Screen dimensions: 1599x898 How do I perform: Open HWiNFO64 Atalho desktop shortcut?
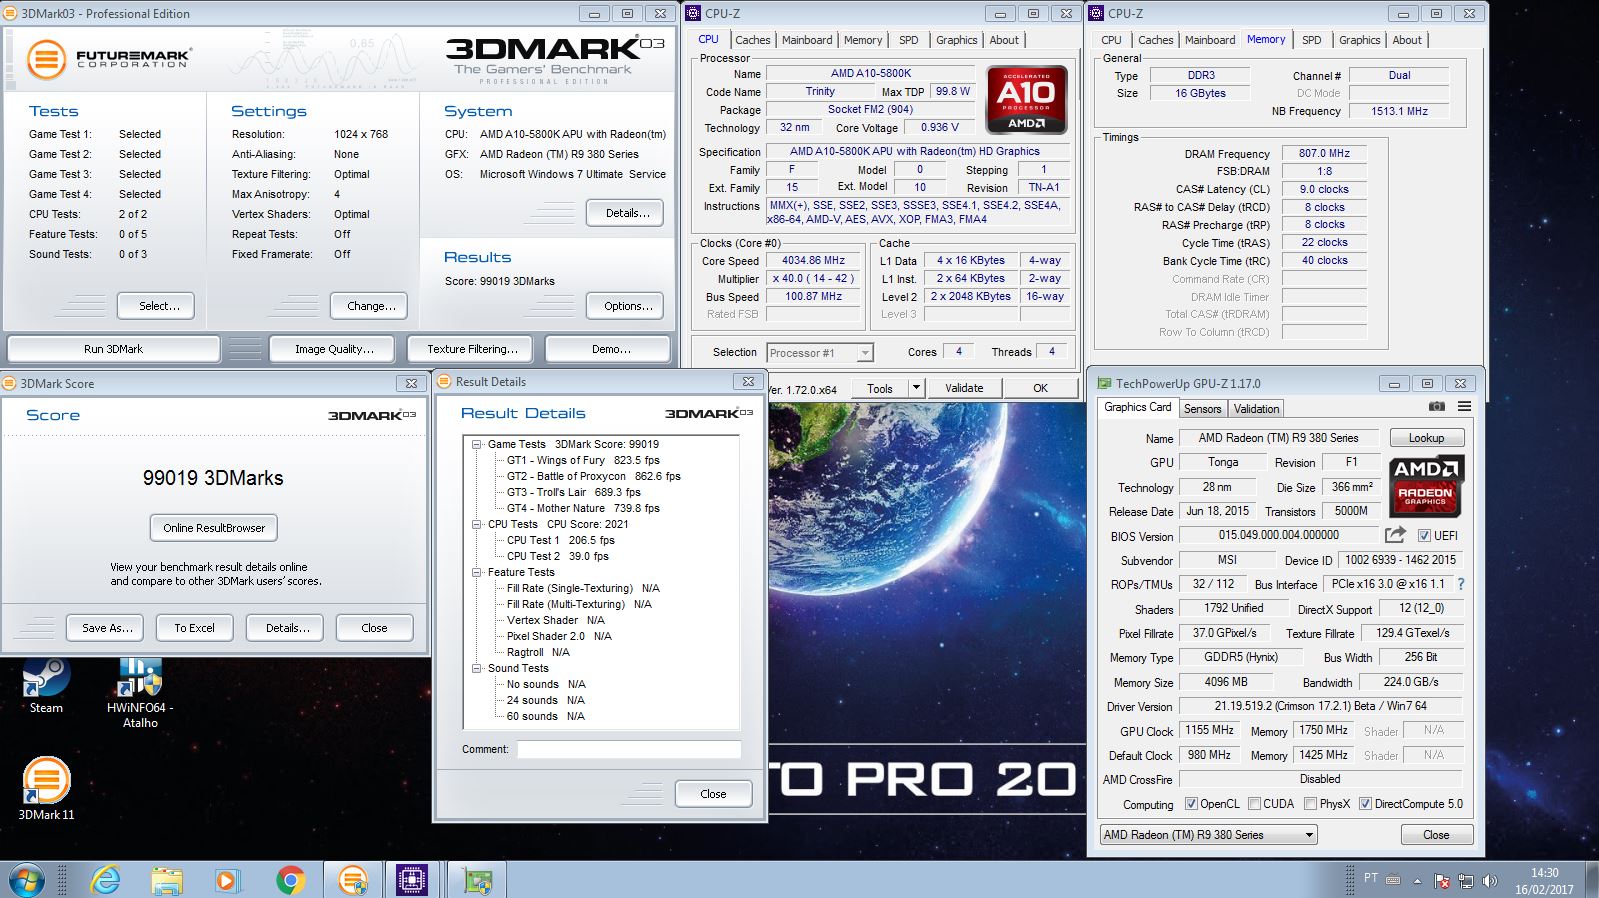pyautogui.click(x=140, y=693)
